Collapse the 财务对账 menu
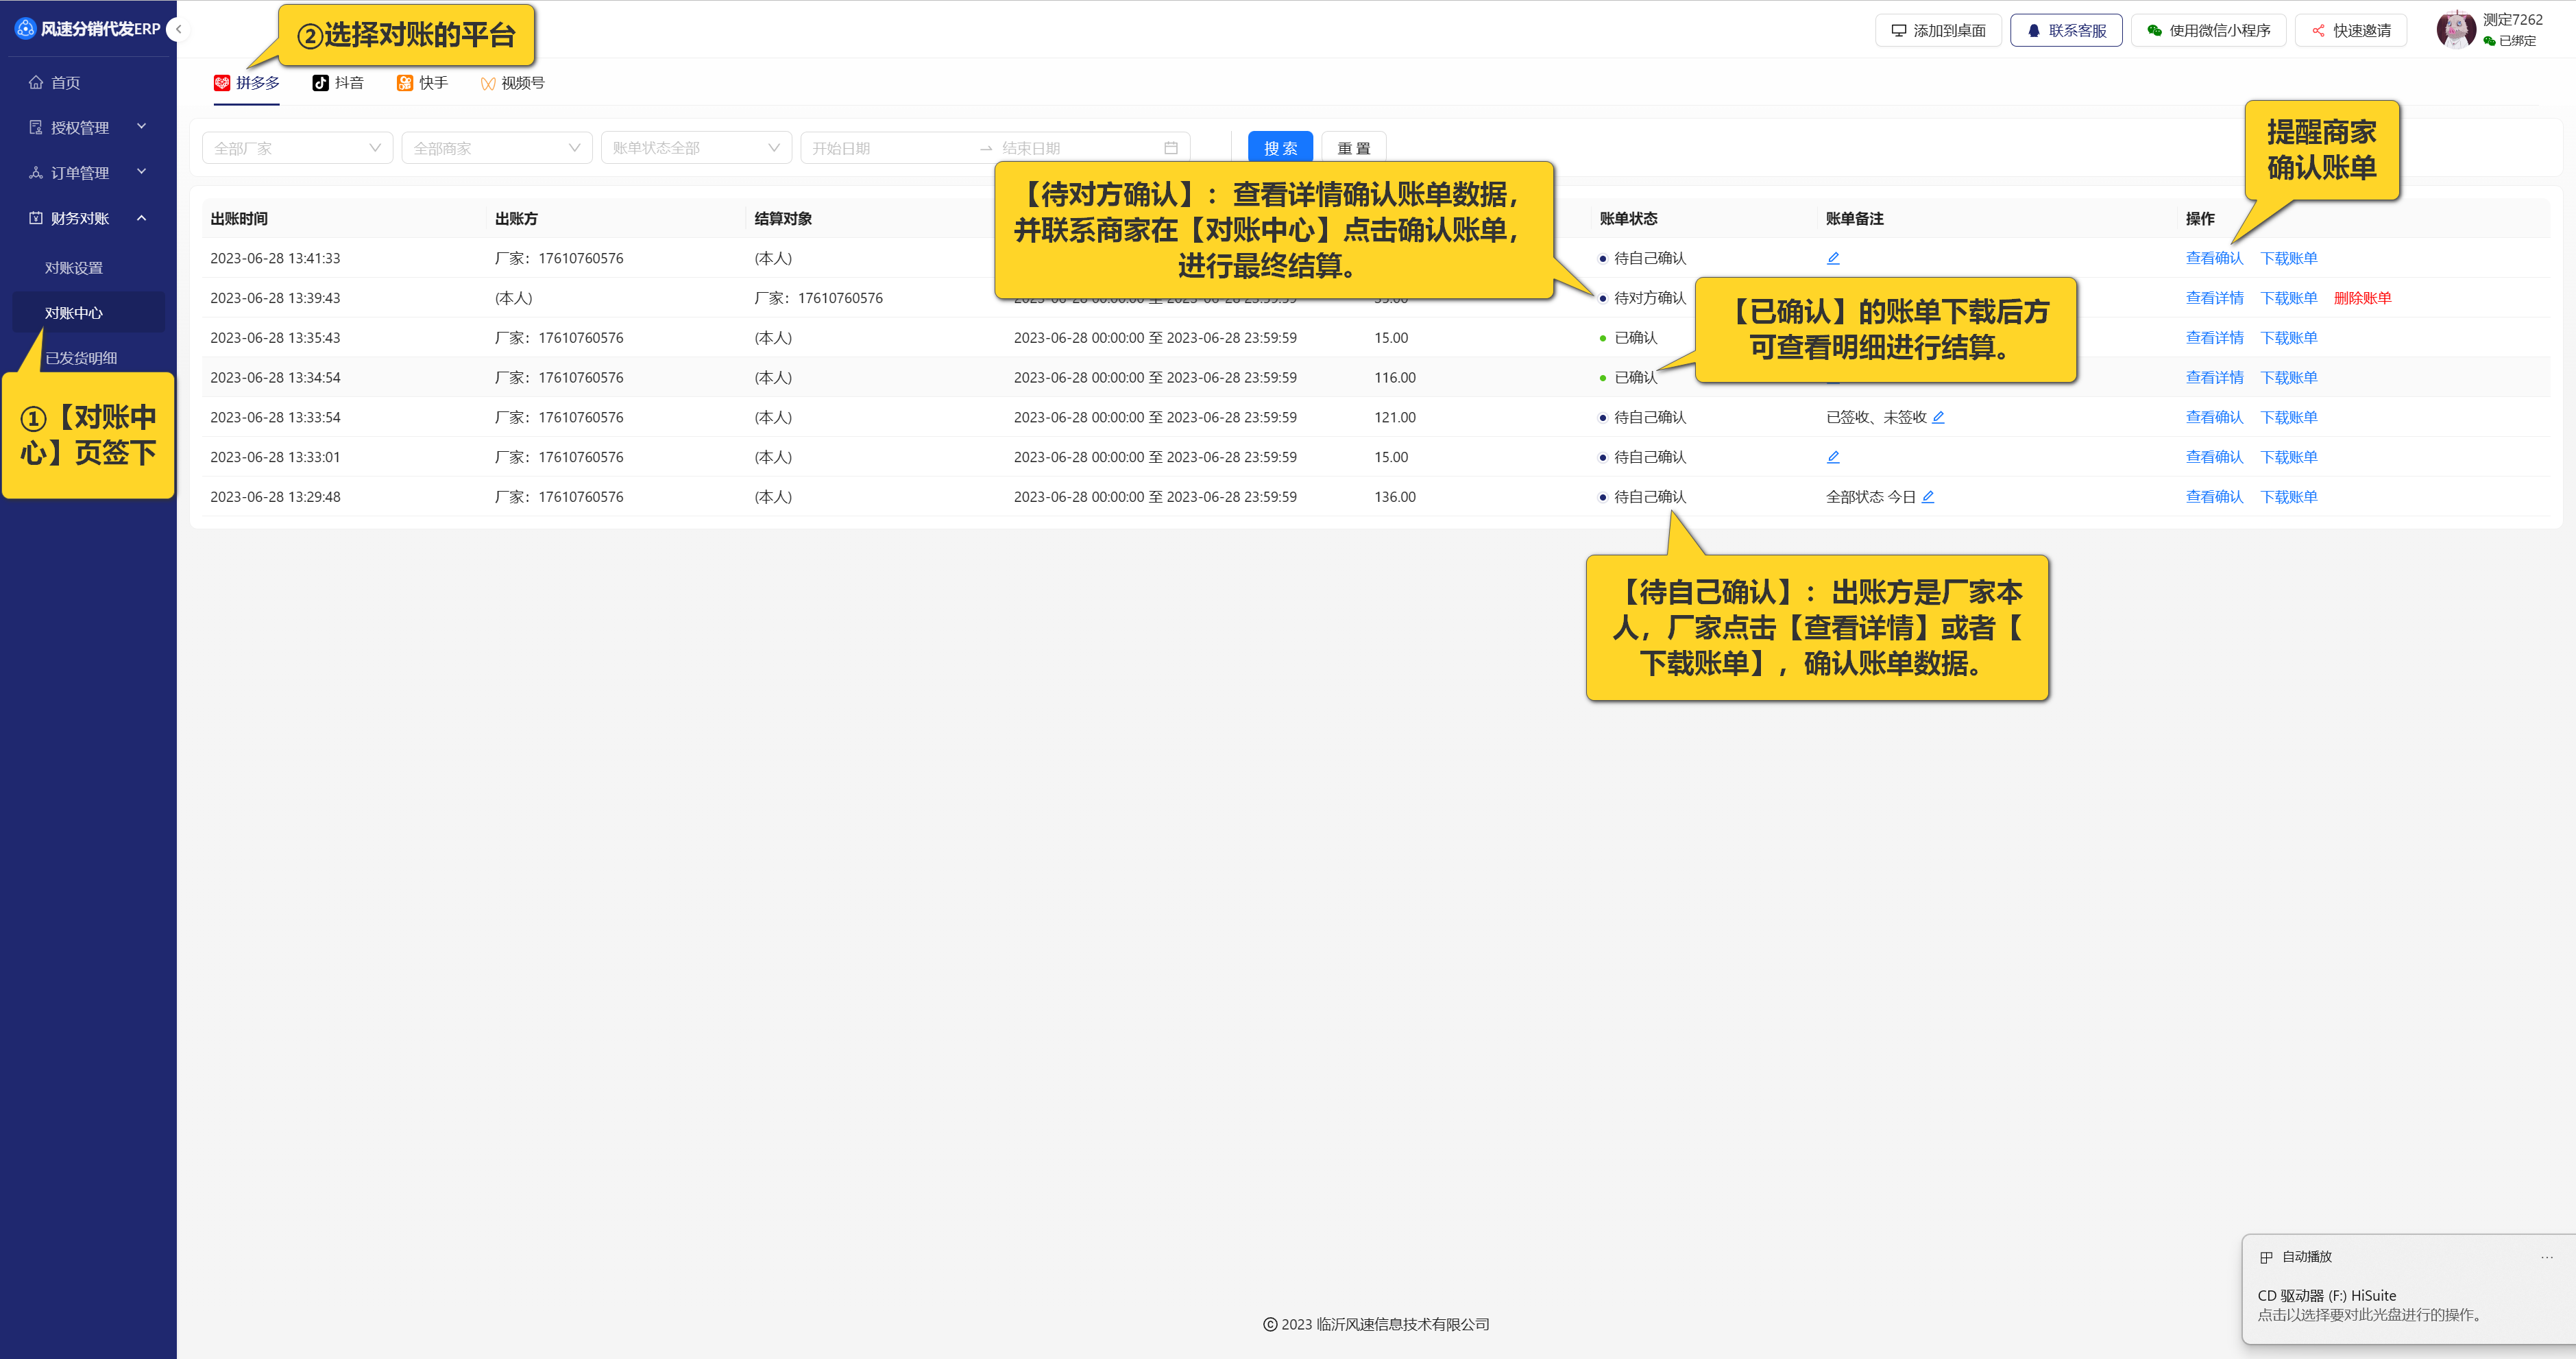2576x1359 pixels. (88, 217)
